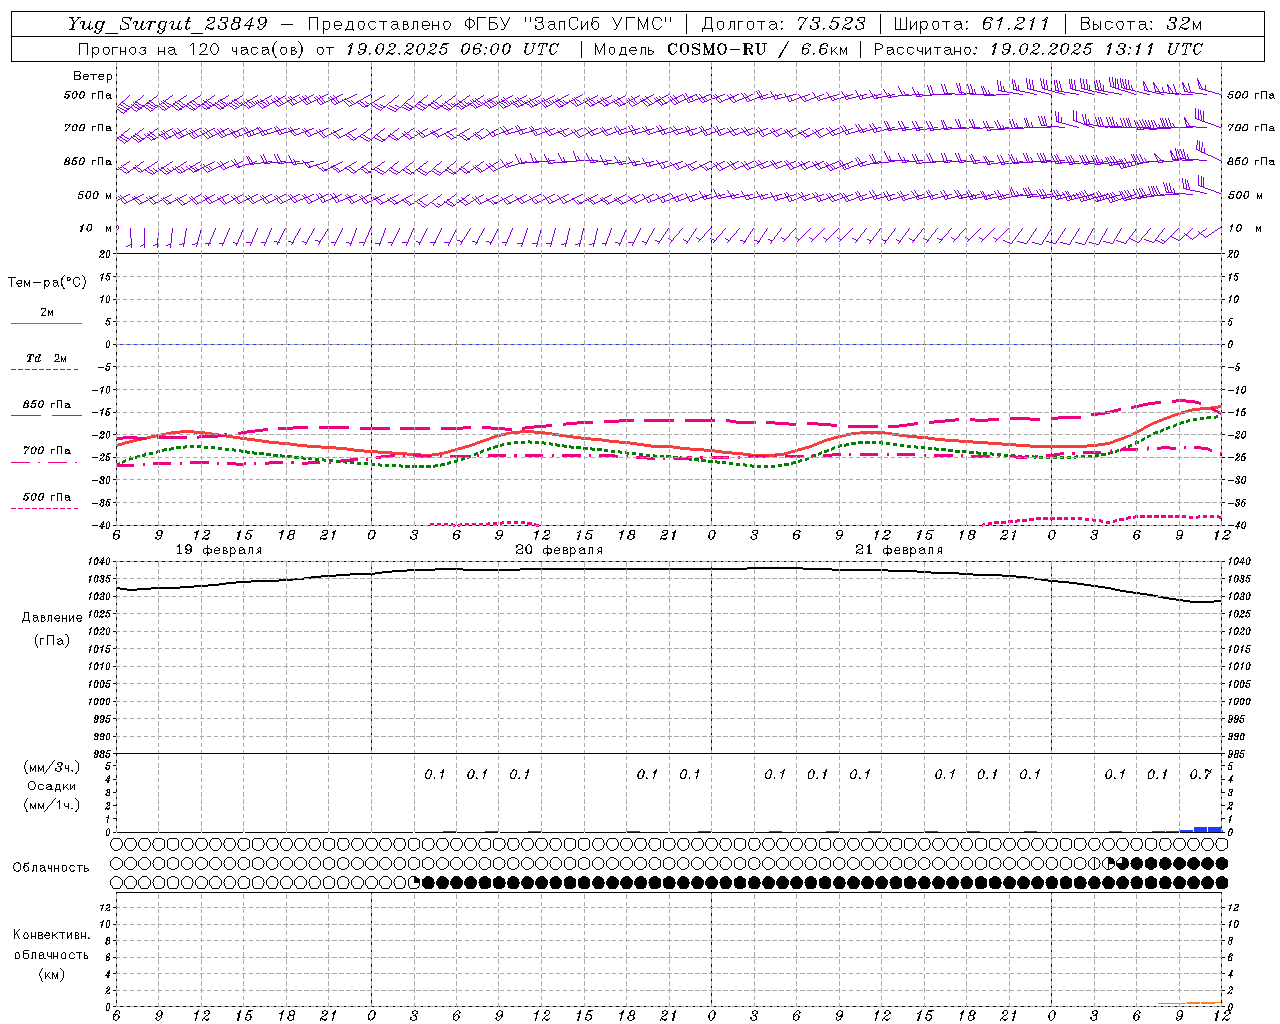
Task: Click the elevation label Высота: 32м
Action: tap(1141, 24)
